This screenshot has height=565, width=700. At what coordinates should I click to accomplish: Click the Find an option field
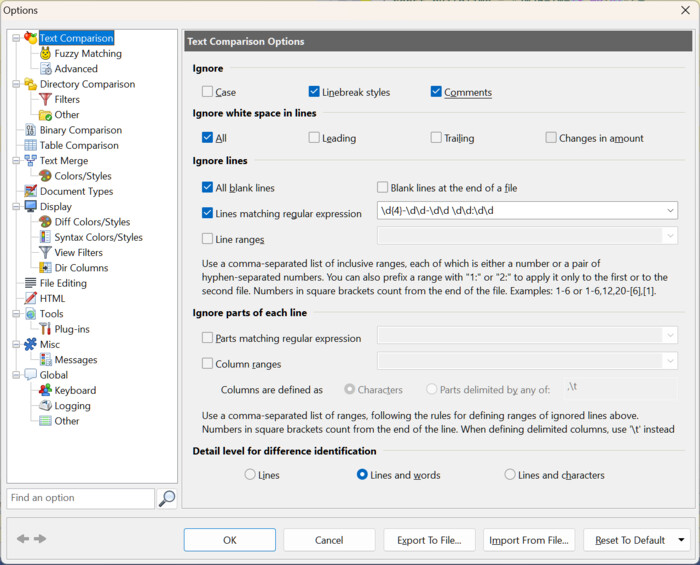80,498
